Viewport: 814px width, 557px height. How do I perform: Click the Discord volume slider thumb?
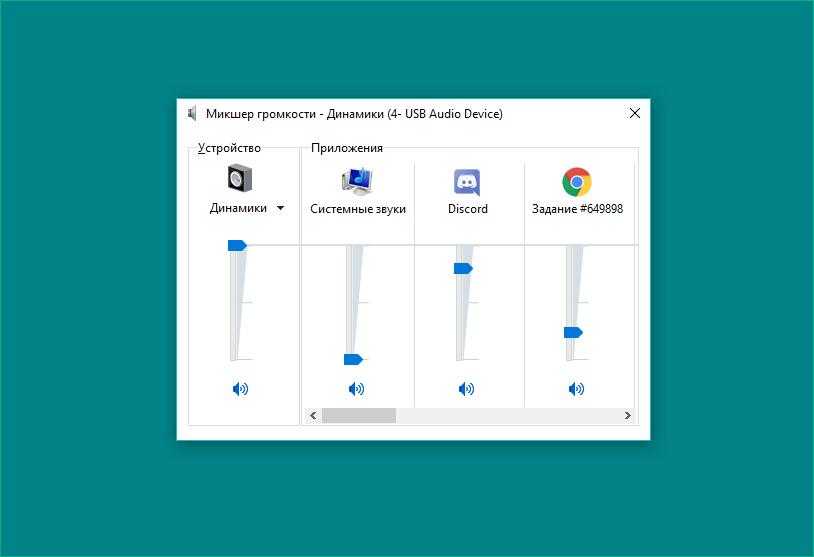click(463, 268)
